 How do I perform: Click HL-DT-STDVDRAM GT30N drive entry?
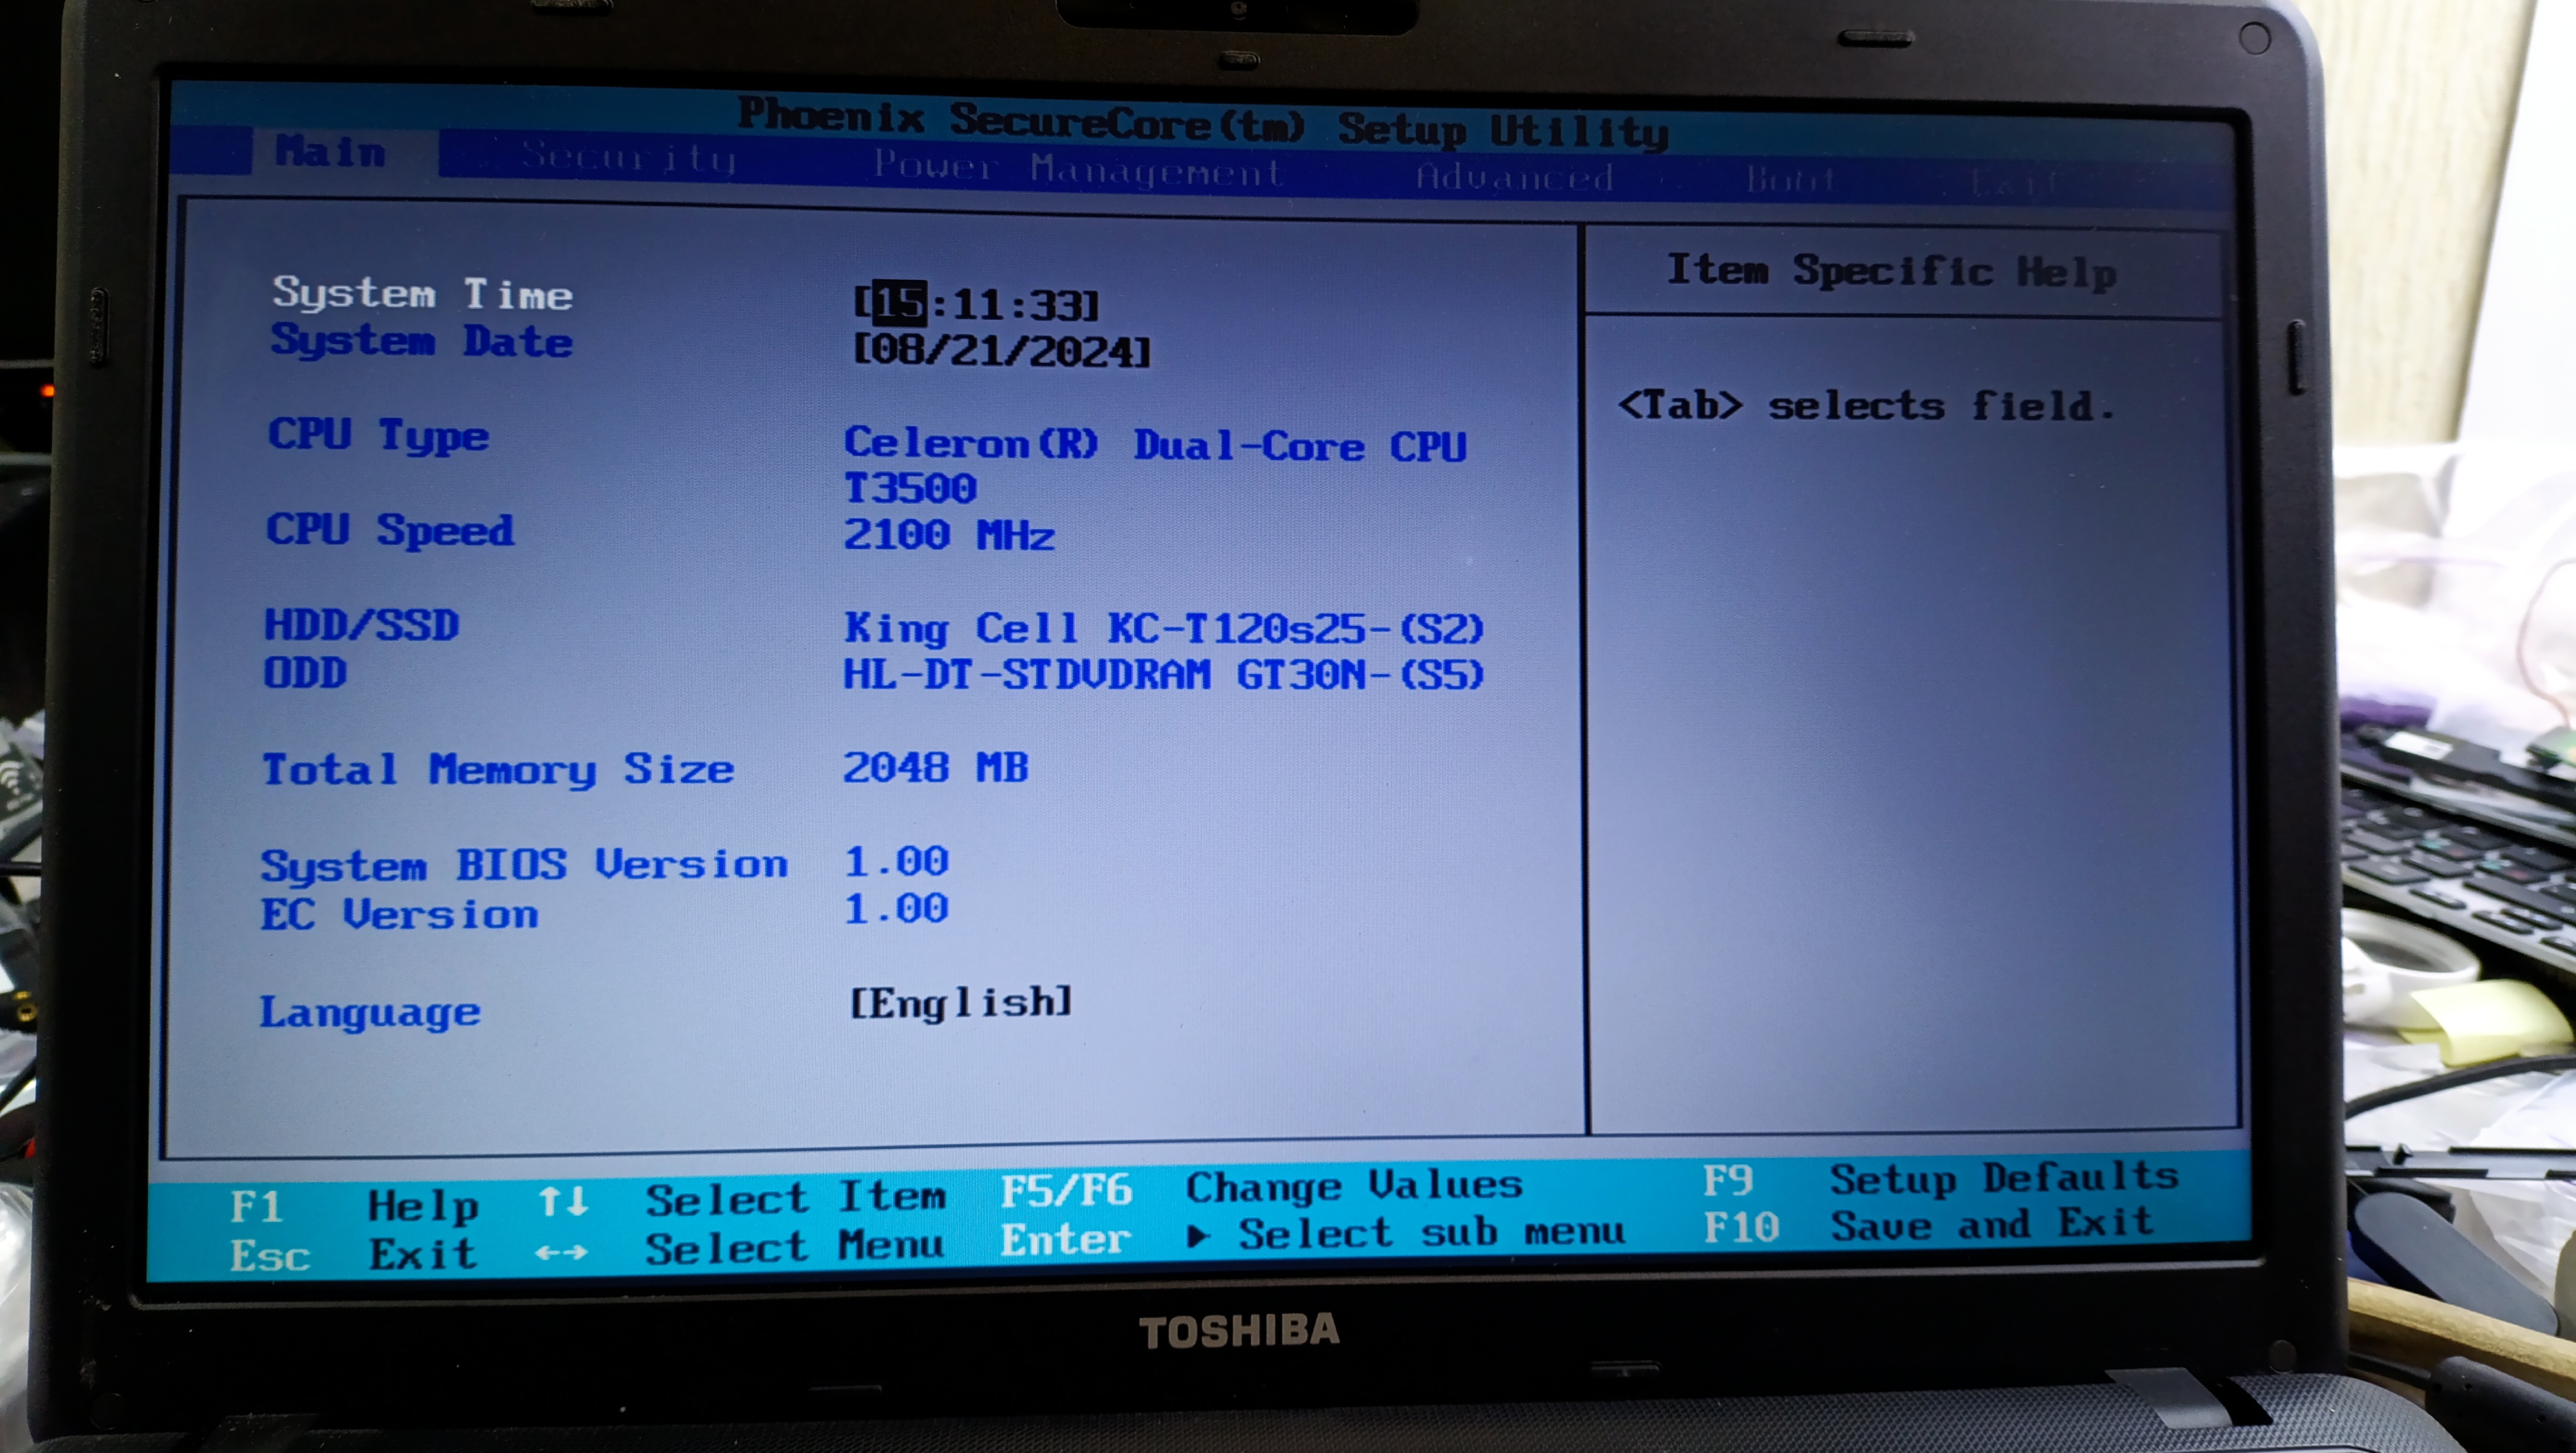1164,675
